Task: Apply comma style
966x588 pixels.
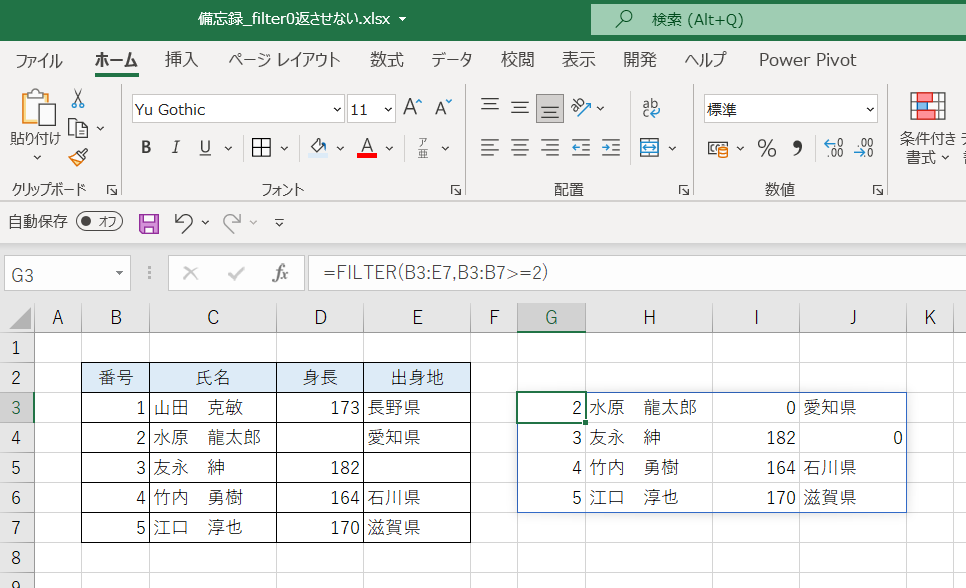Action: pyautogui.click(x=797, y=148)
